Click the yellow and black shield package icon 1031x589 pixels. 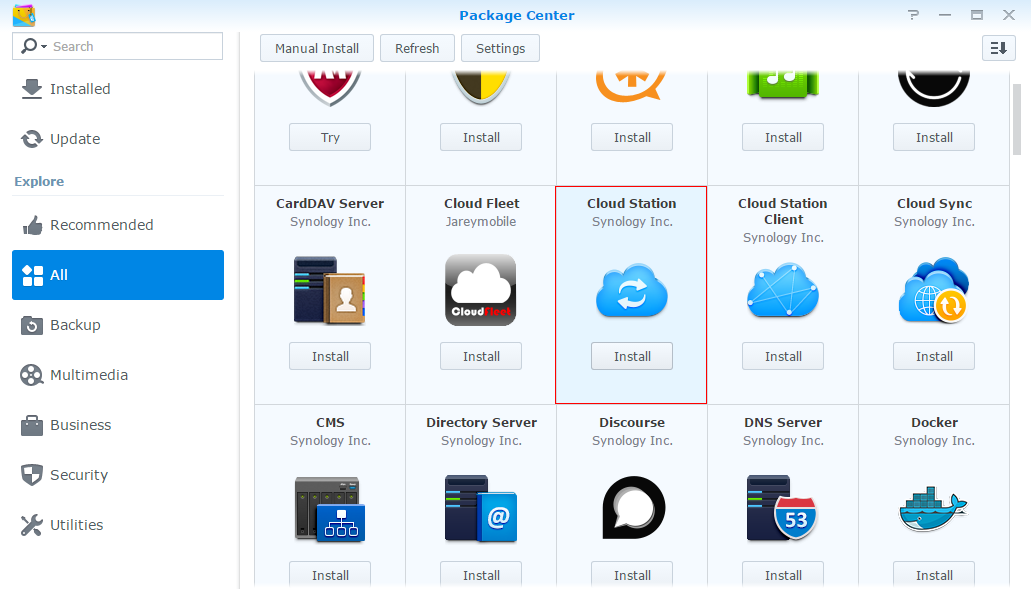pos(481,89)
